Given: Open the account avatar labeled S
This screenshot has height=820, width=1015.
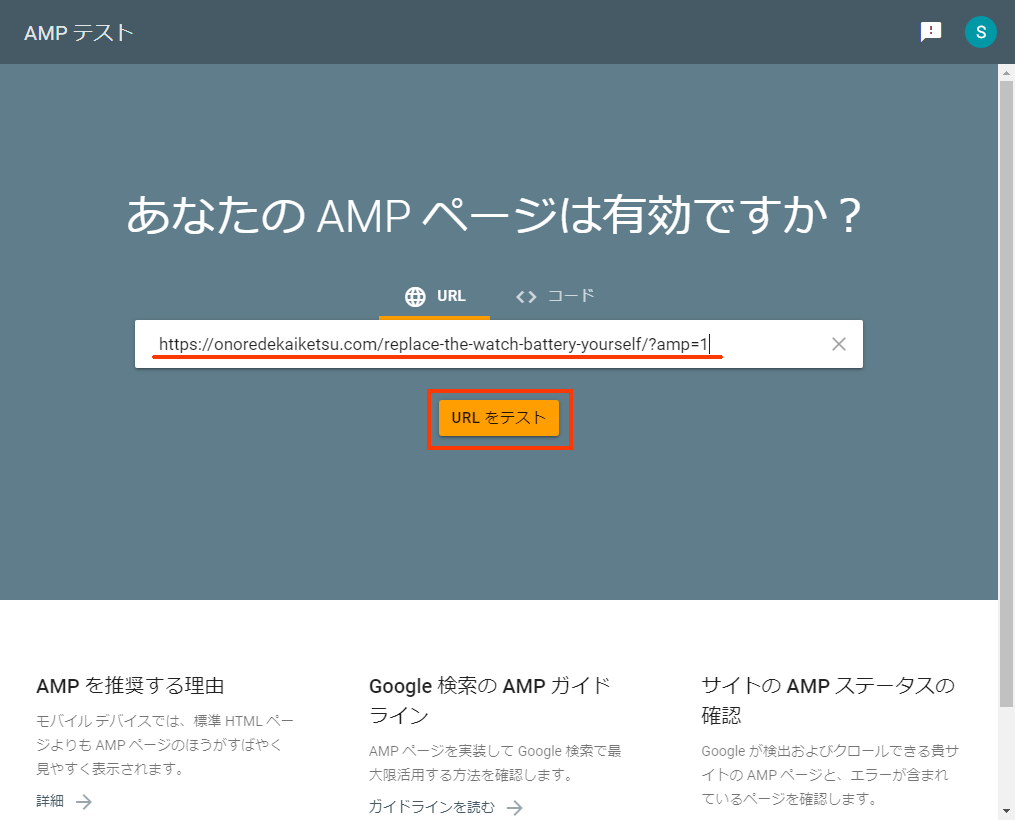Looking at the screenshot, I should click(981, 32).
